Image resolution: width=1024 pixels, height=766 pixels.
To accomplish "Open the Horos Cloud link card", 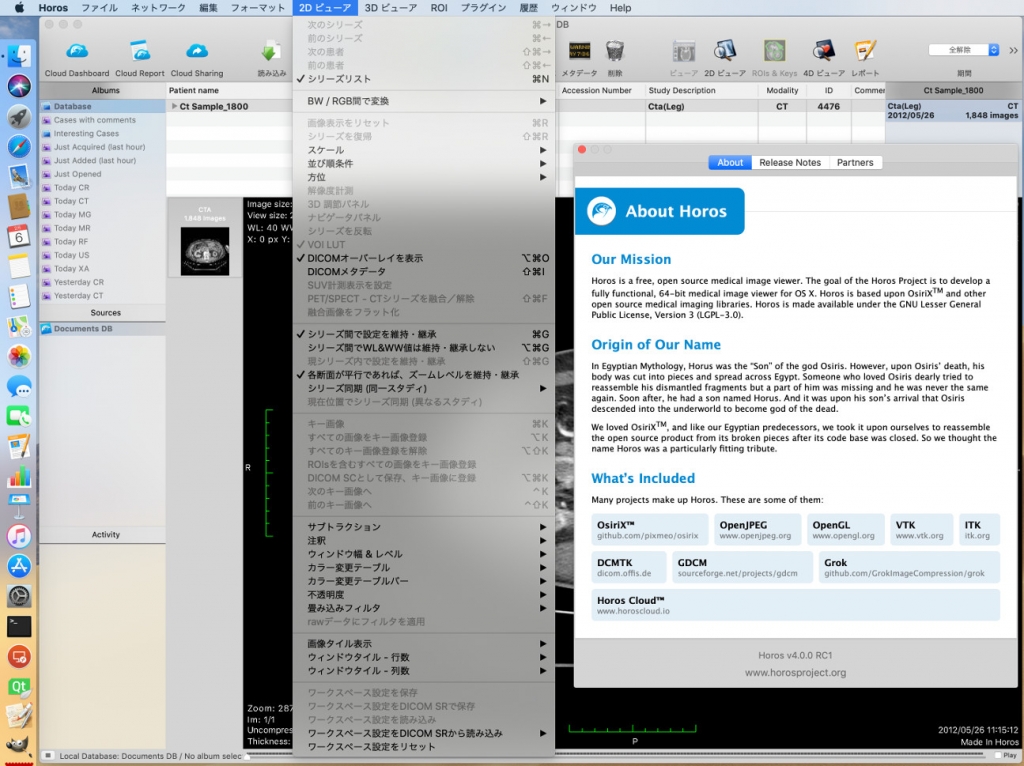I will tap(795, 605).
